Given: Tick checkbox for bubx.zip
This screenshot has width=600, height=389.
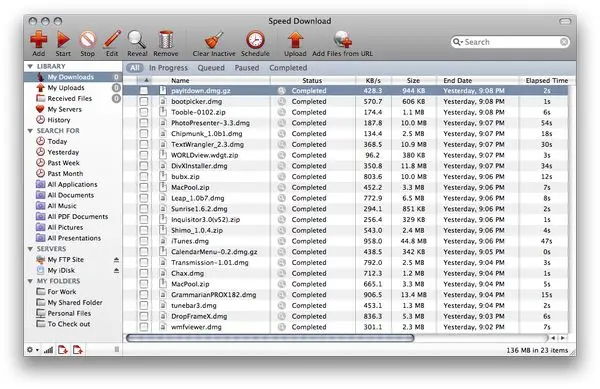Looking at the screenshot, I should 143,176.
